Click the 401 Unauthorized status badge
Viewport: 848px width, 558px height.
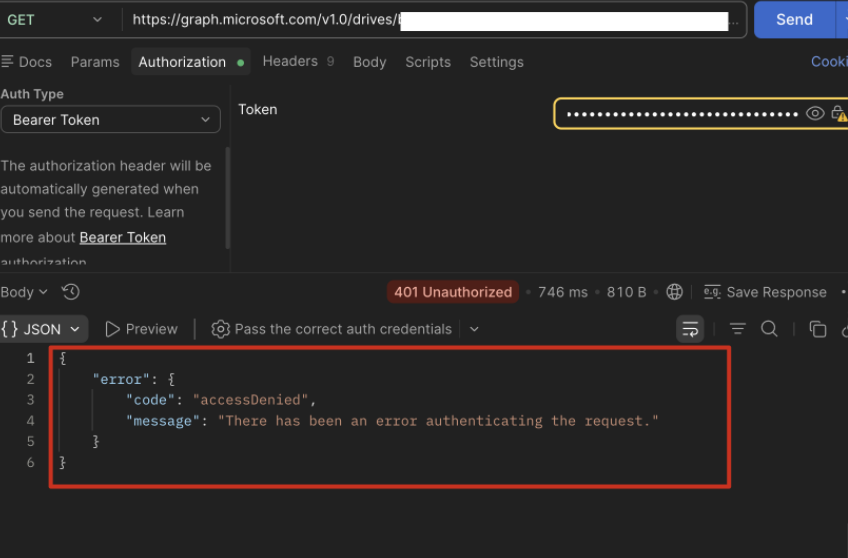tap(453, 292)
